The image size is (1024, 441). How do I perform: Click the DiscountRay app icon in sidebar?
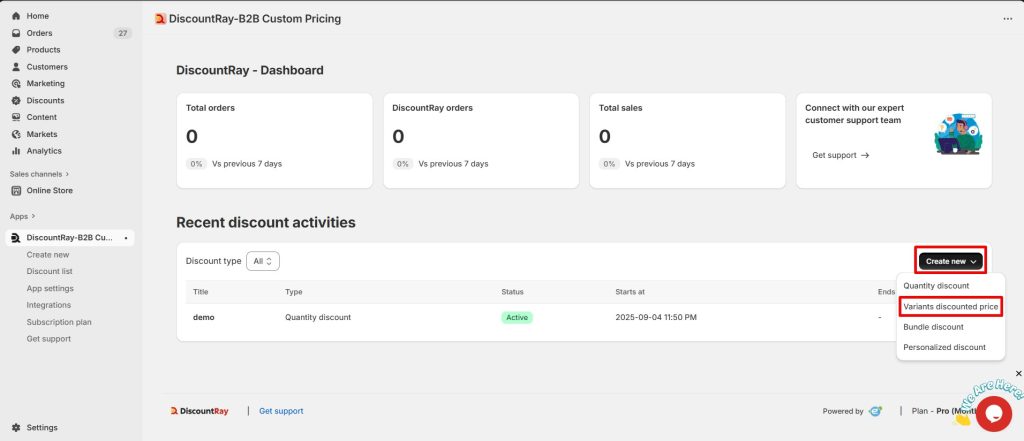point(16,238)
